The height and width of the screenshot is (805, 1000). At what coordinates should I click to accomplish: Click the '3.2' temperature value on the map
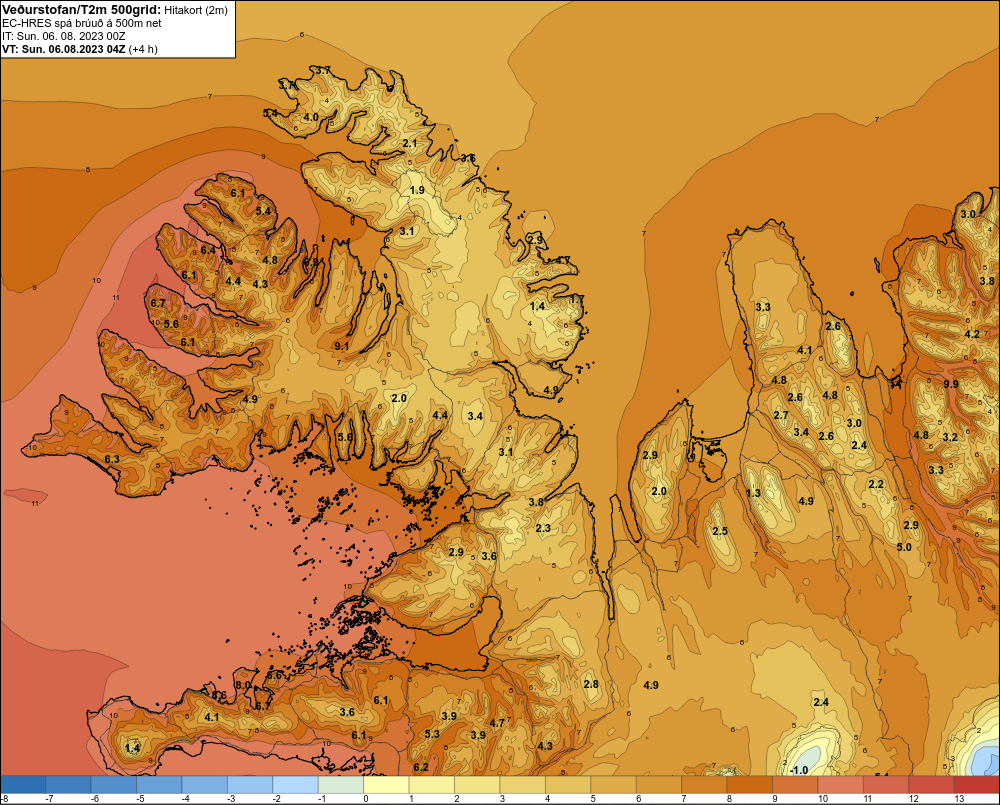pos(950,437)
